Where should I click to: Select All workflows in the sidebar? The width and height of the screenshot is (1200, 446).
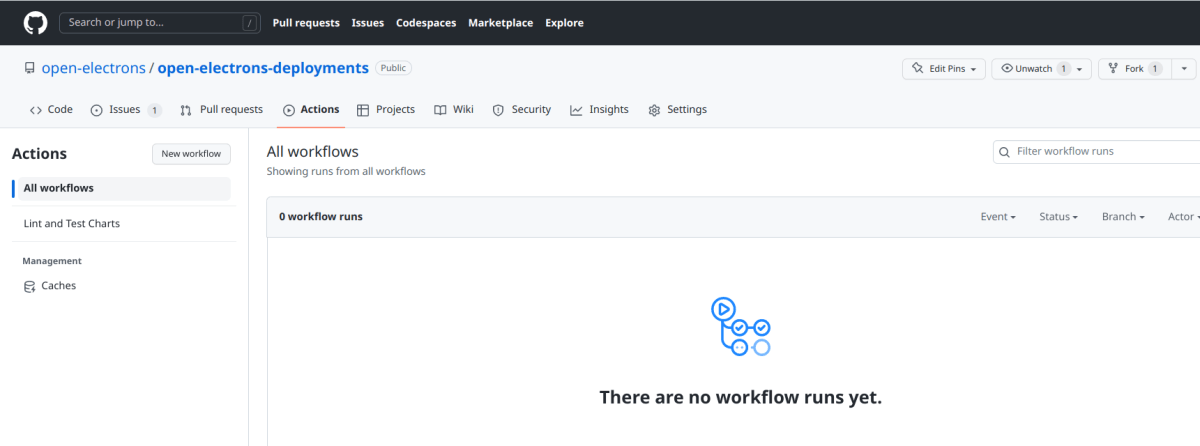click(x=124, y=188)
